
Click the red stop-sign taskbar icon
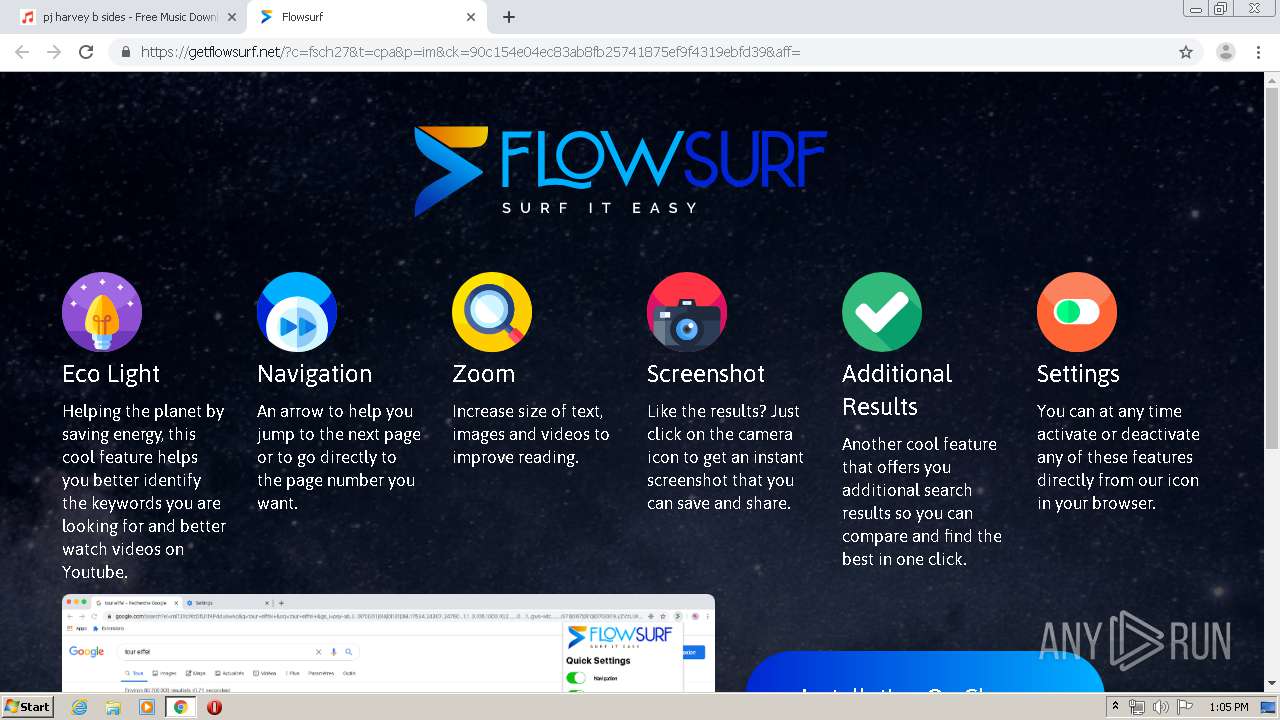[x=214, y=707]
